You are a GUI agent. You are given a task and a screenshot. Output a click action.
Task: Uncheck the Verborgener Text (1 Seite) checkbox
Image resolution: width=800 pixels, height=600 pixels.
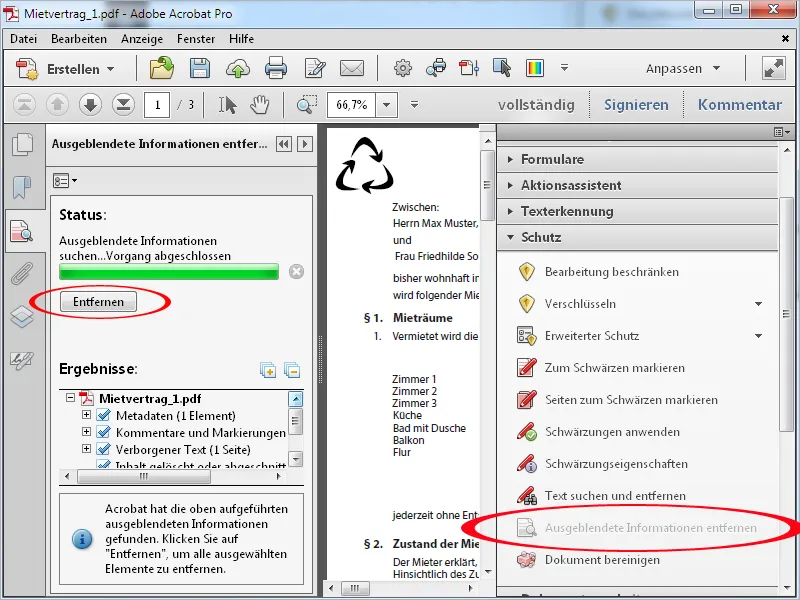tap(104, 449)
